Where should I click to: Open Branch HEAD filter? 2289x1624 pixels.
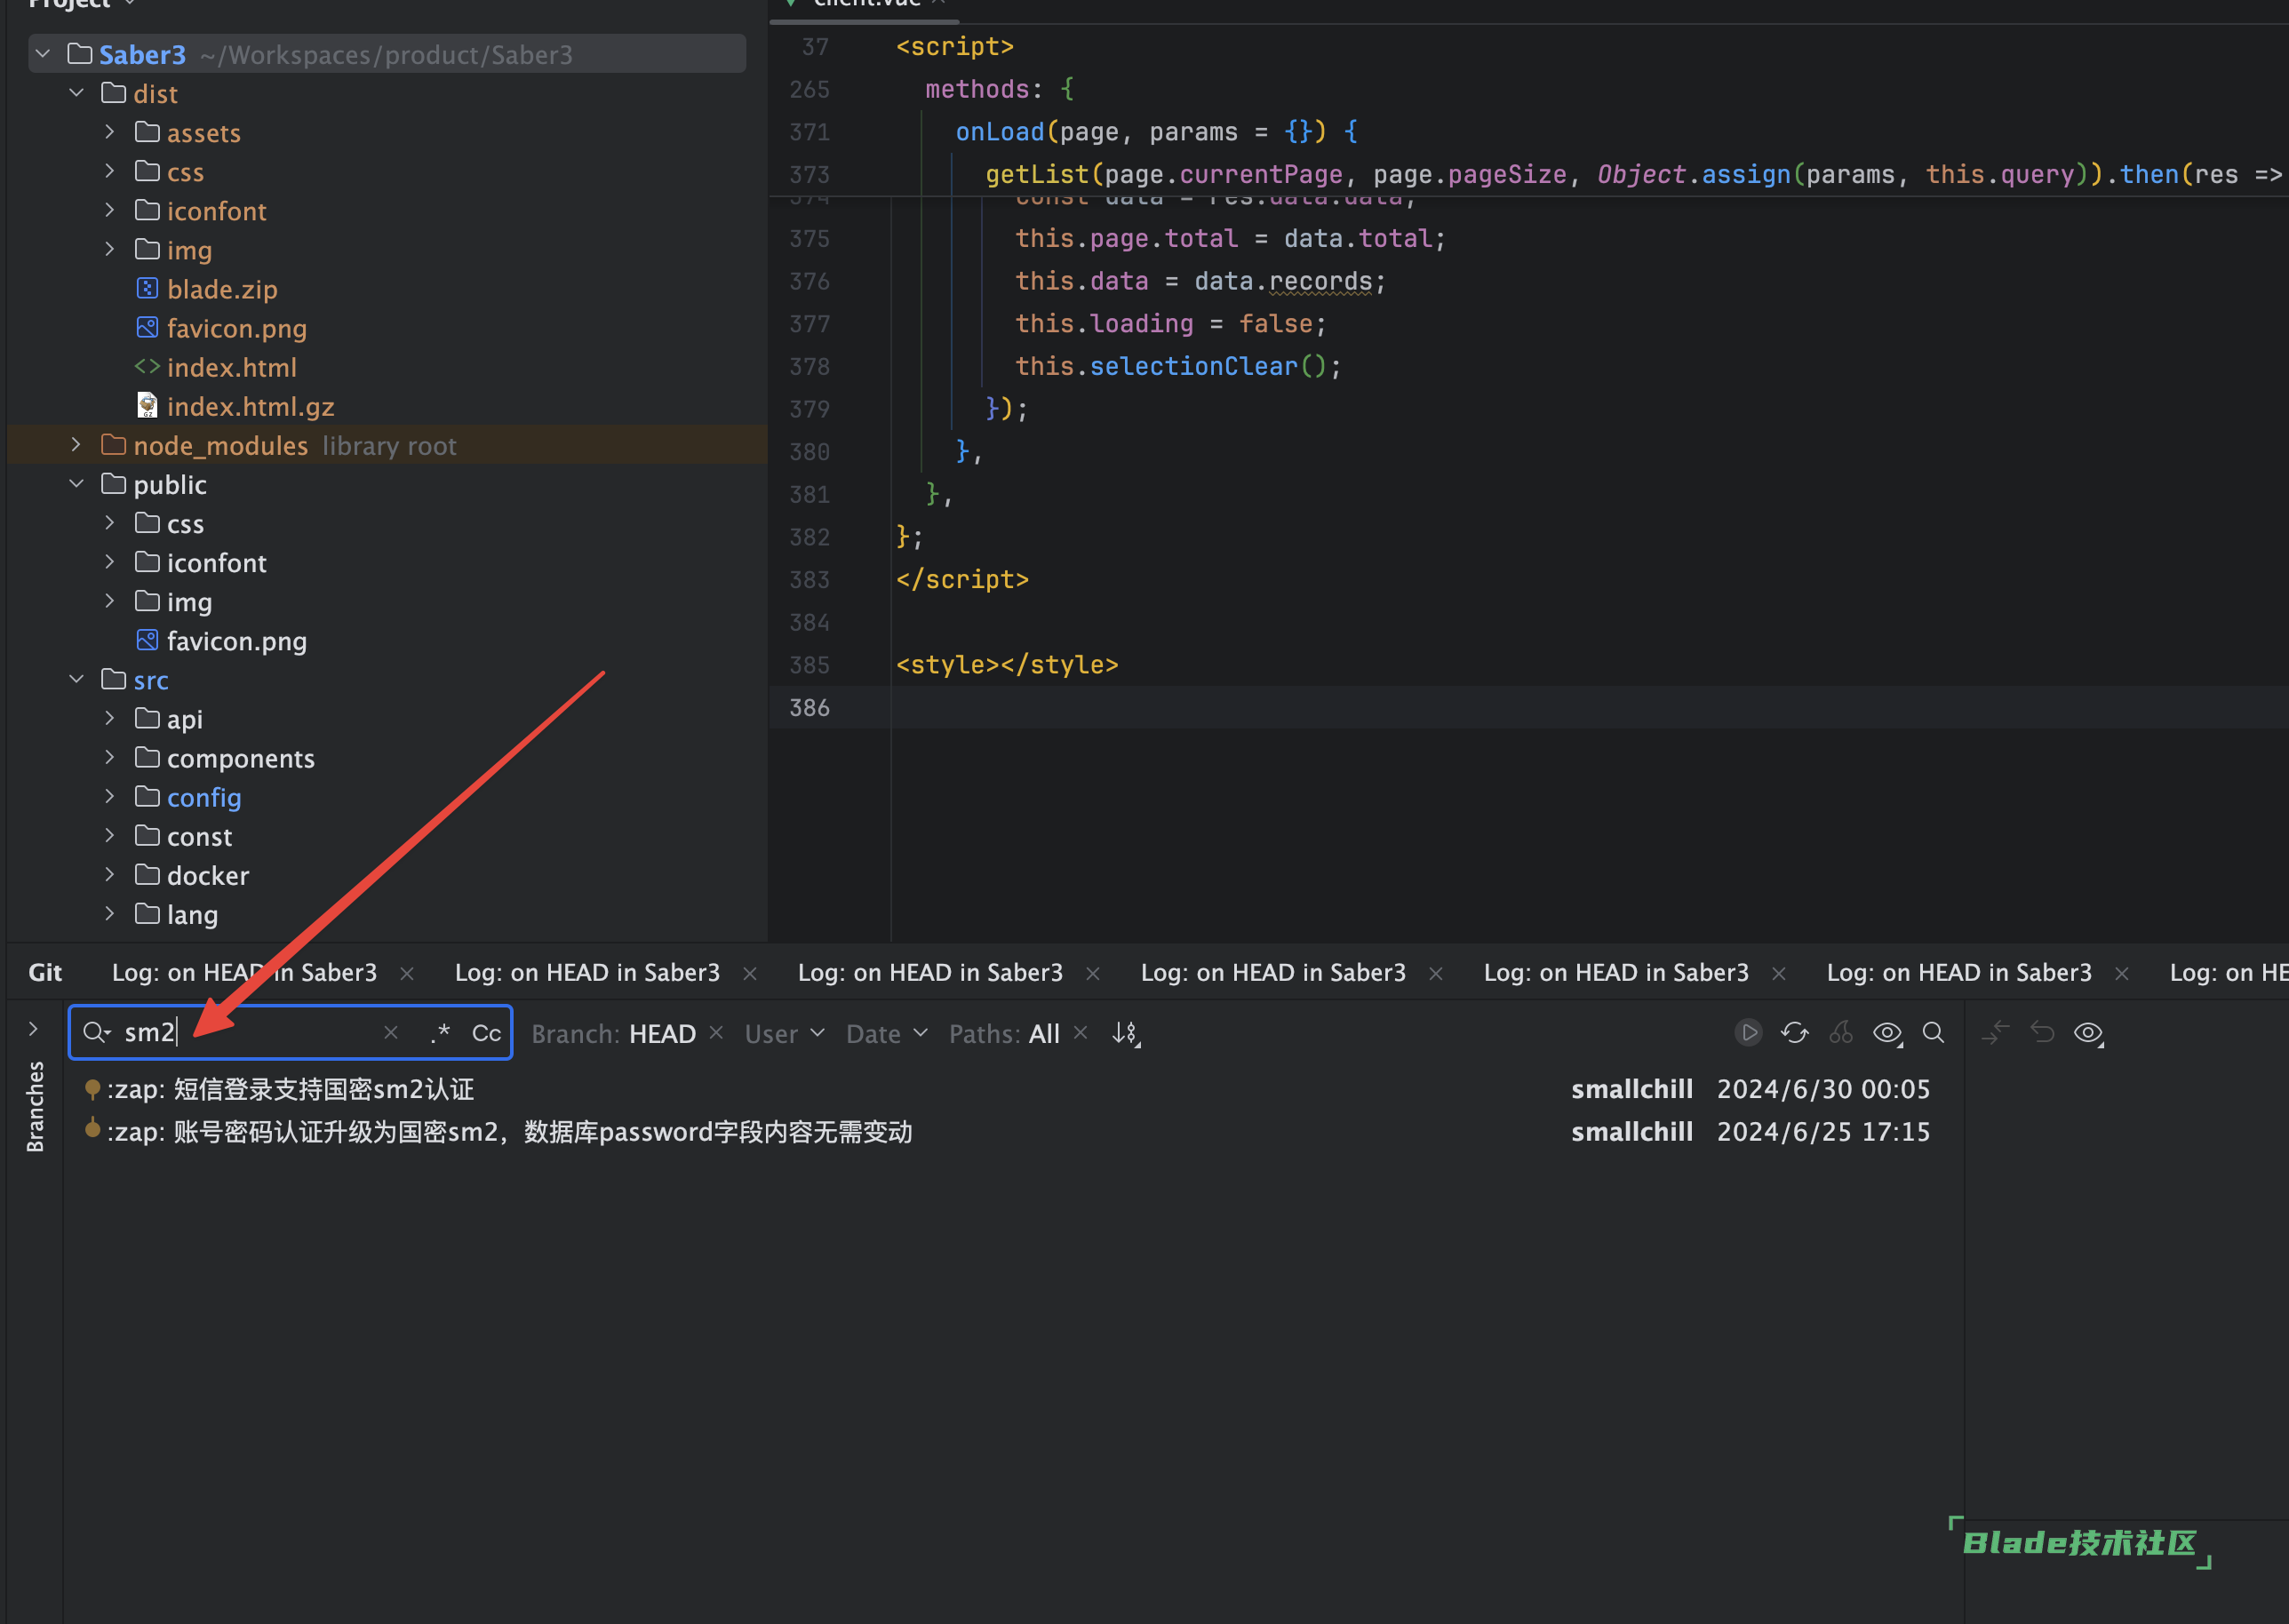pos(613,1033)
